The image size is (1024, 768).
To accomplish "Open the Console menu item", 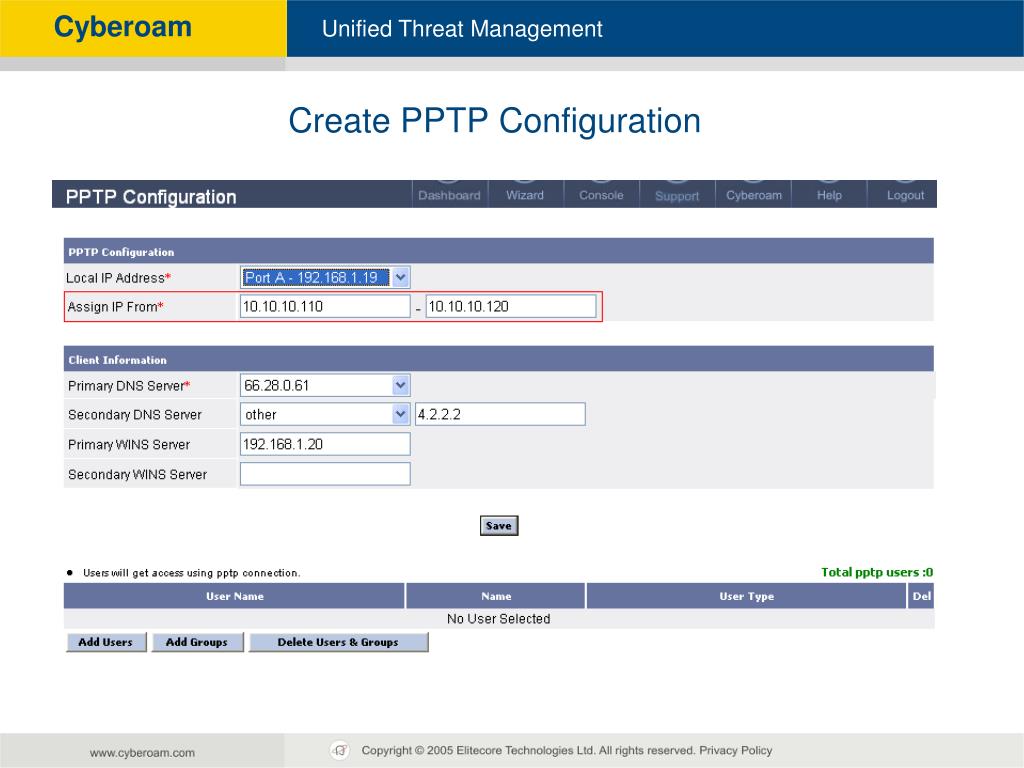I will tap(601, 195).
